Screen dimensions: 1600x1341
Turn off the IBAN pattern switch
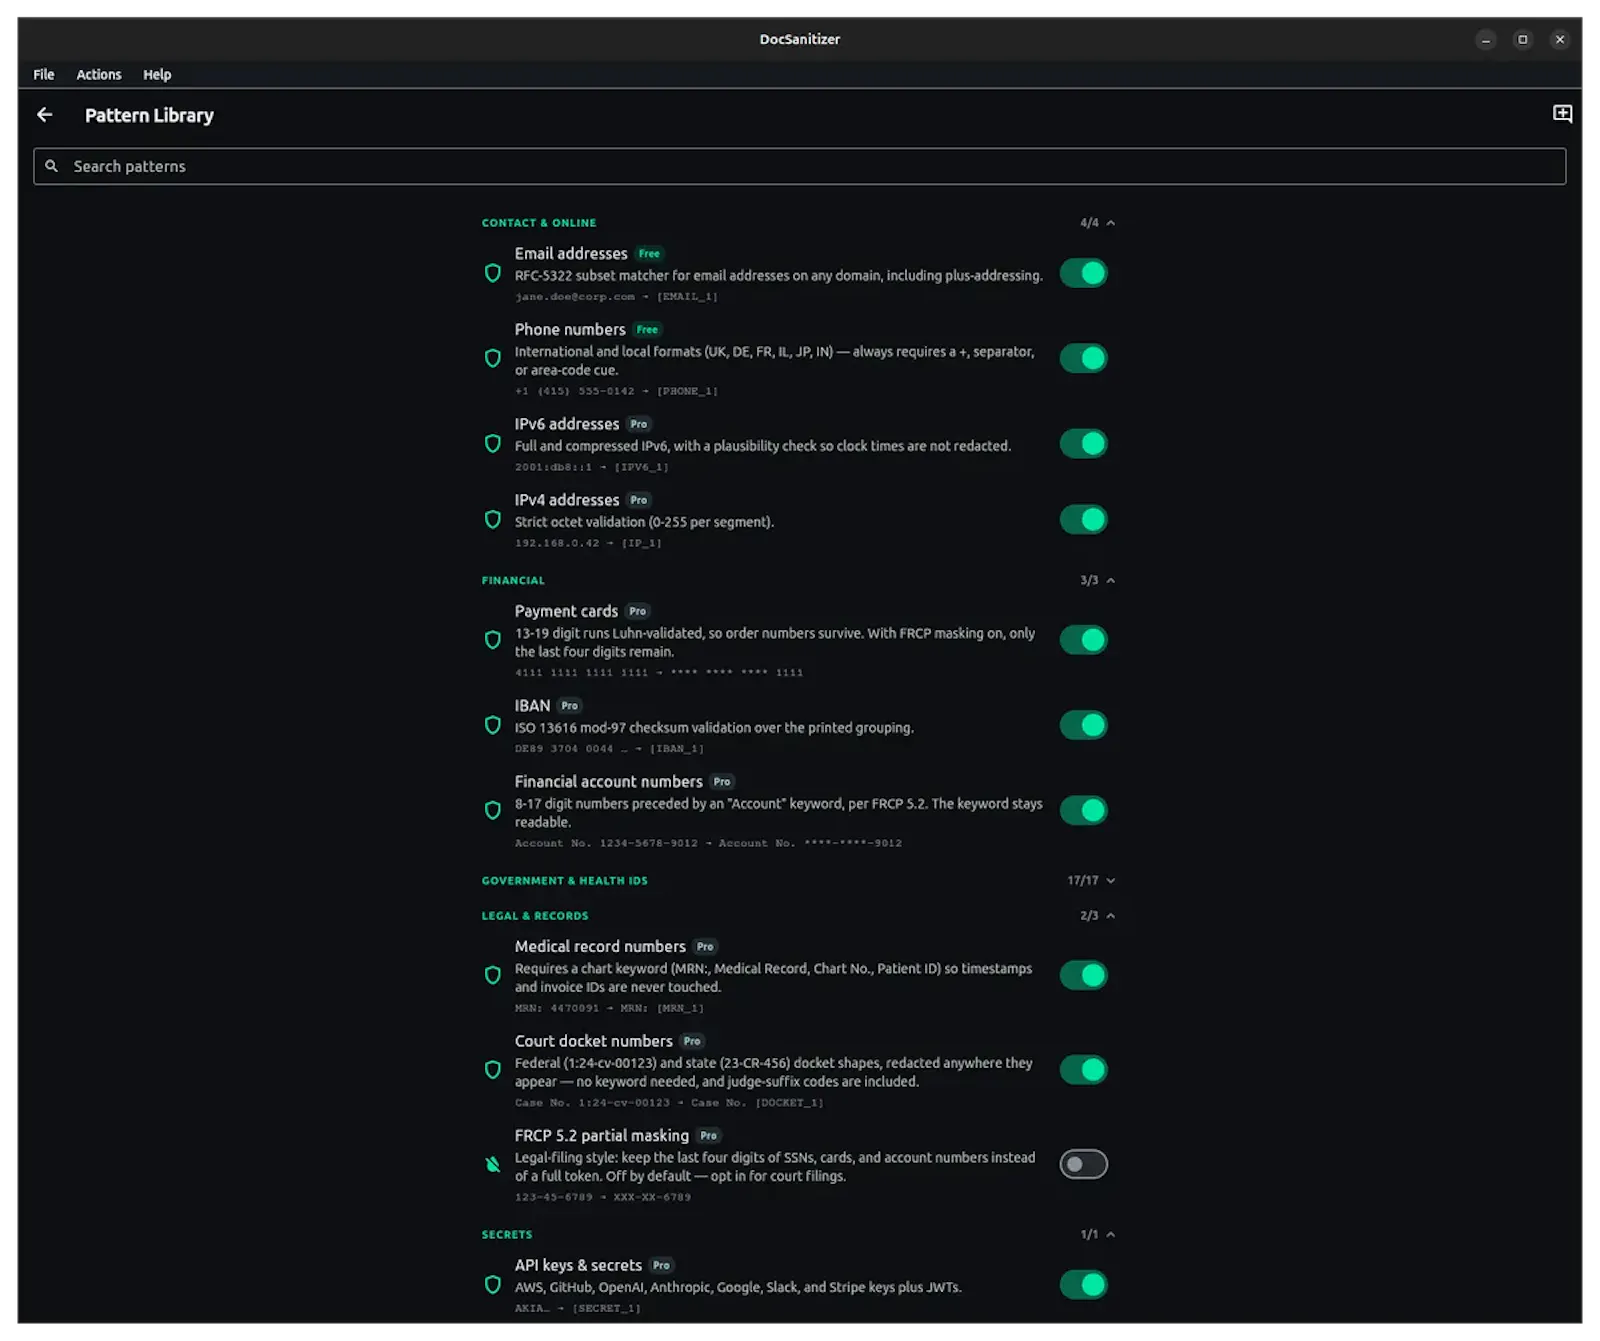coord(1084,725)
